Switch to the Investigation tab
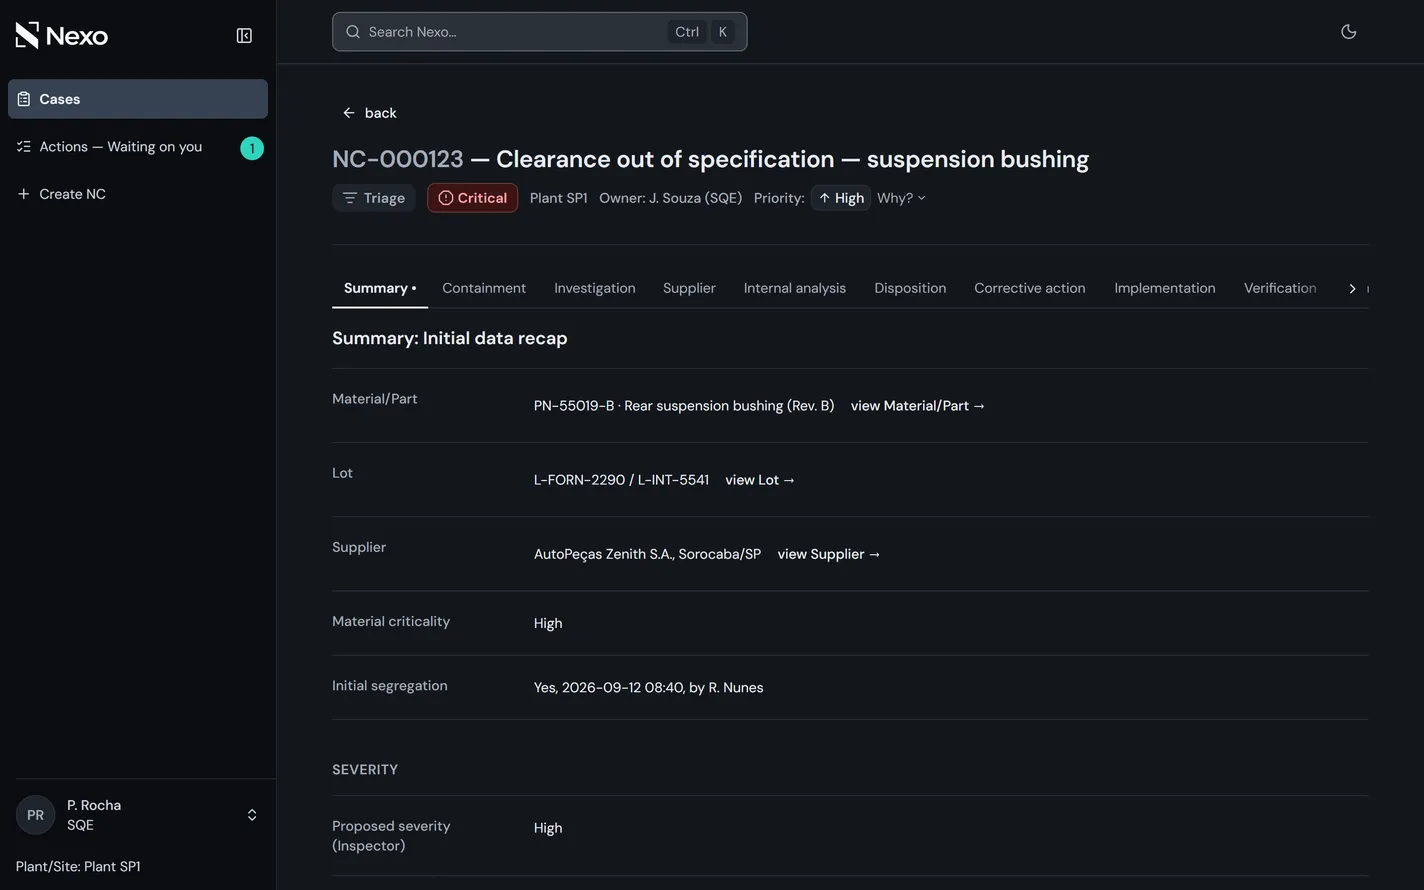1424x890 pixels. tap(595, 288)
